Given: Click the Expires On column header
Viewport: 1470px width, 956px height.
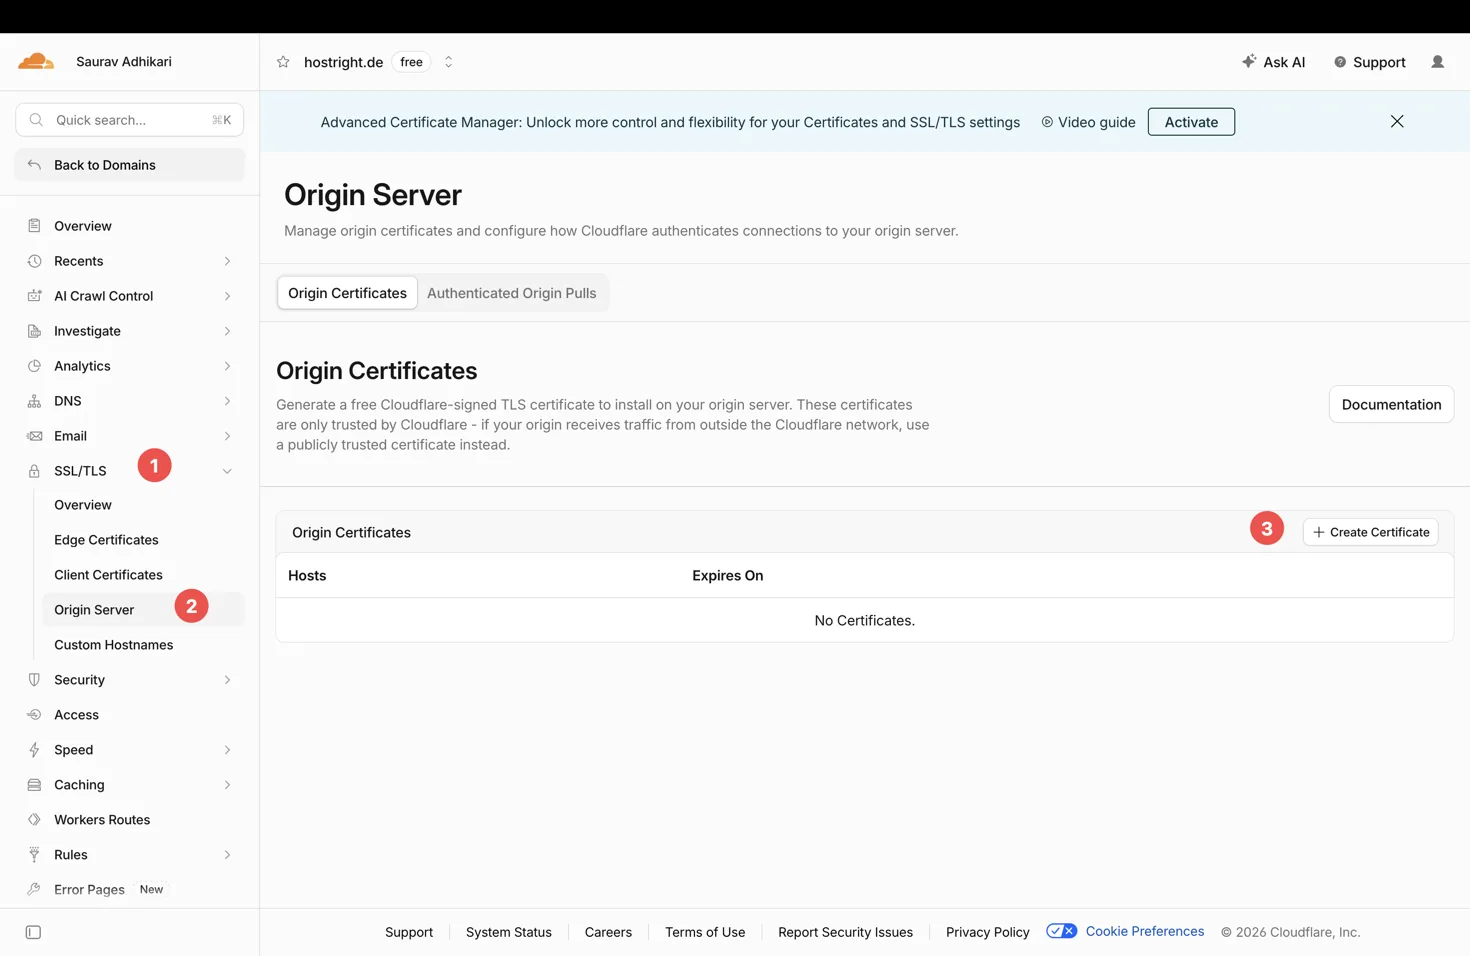Looking at the screenshot, I should tap(727, 576).
